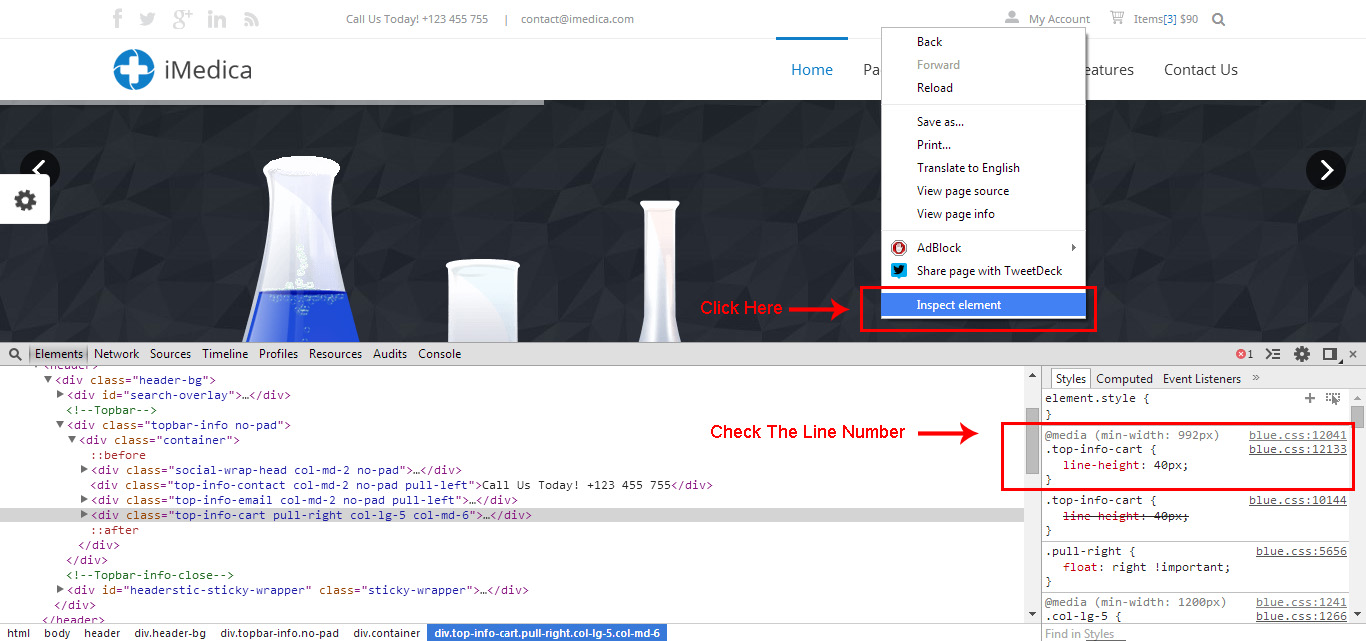Screen dimensions: 1366x641
Task: Show the console drawer icon
Action: click(x=1273, y=354)
